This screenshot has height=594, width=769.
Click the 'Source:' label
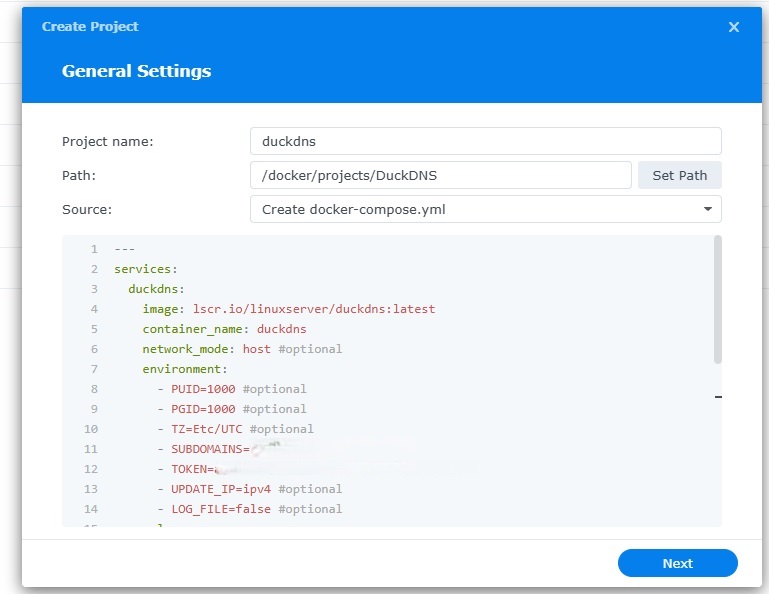87,209
